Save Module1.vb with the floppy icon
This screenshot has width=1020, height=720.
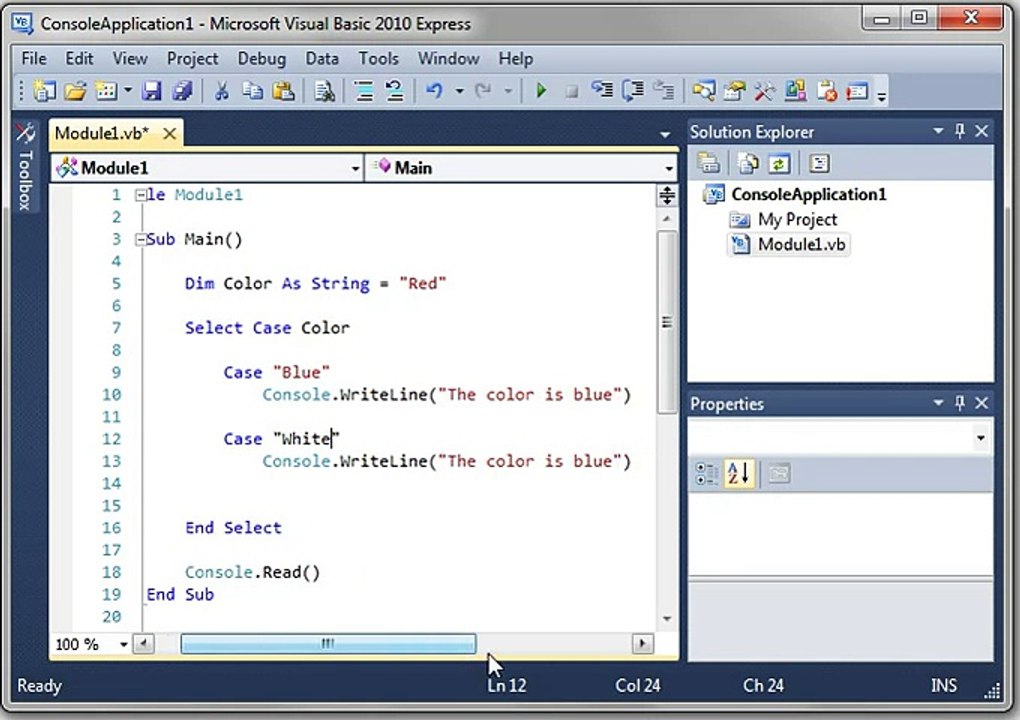[x=152, y=91]
